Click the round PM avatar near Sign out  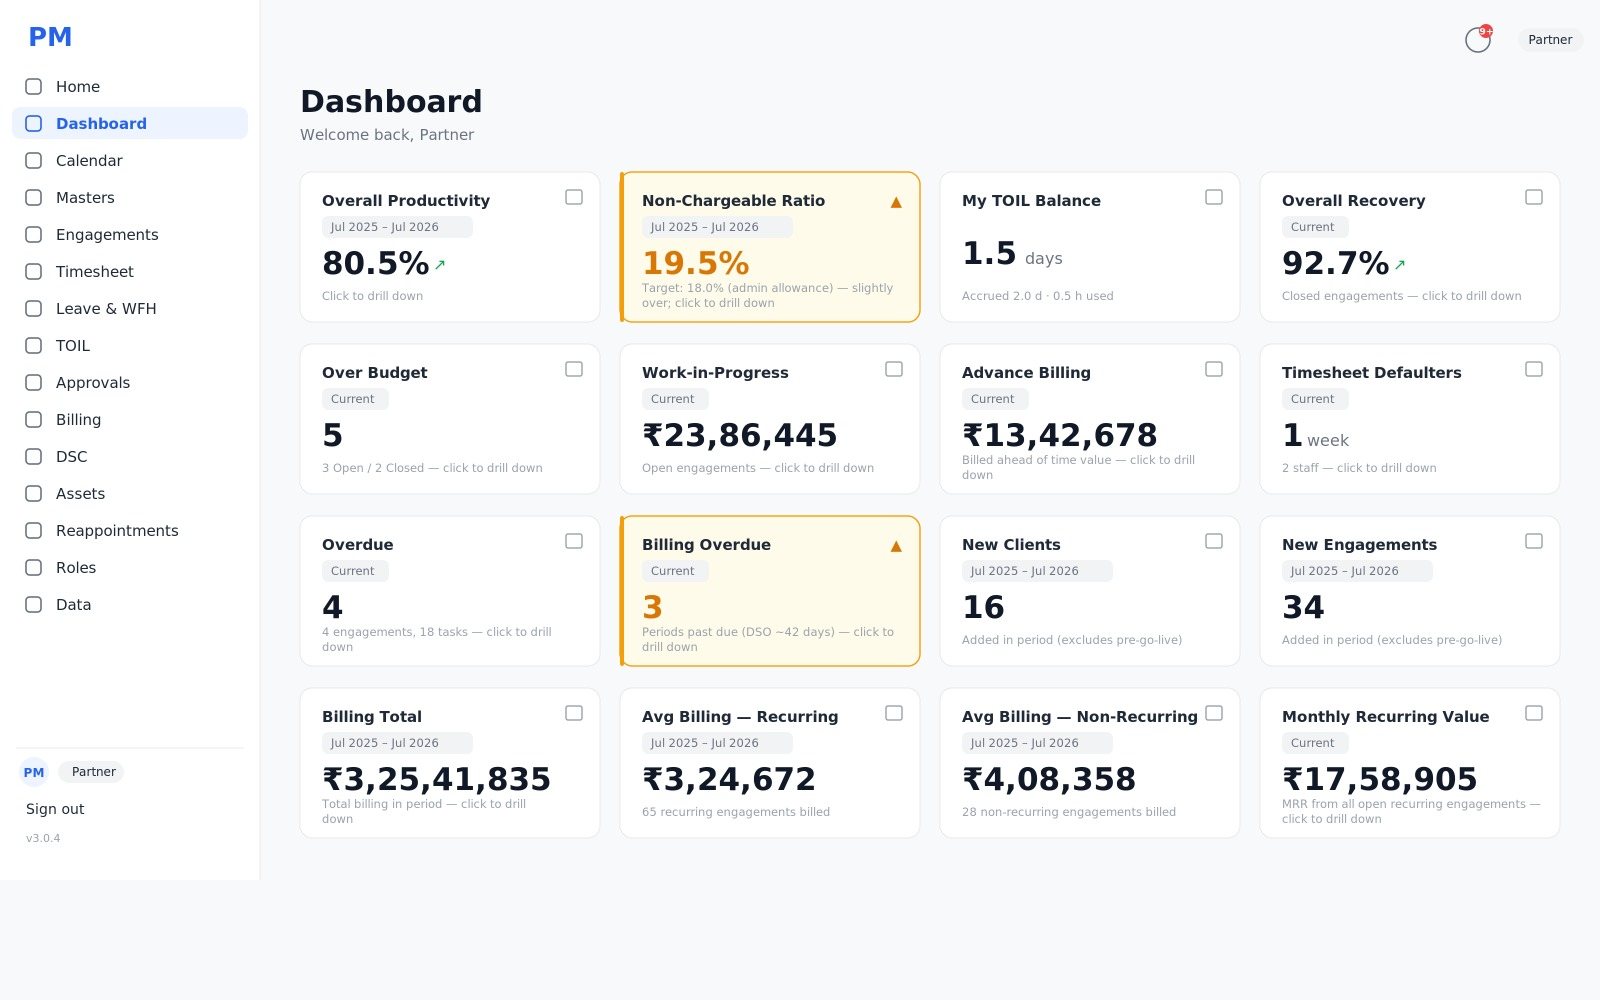34,772
